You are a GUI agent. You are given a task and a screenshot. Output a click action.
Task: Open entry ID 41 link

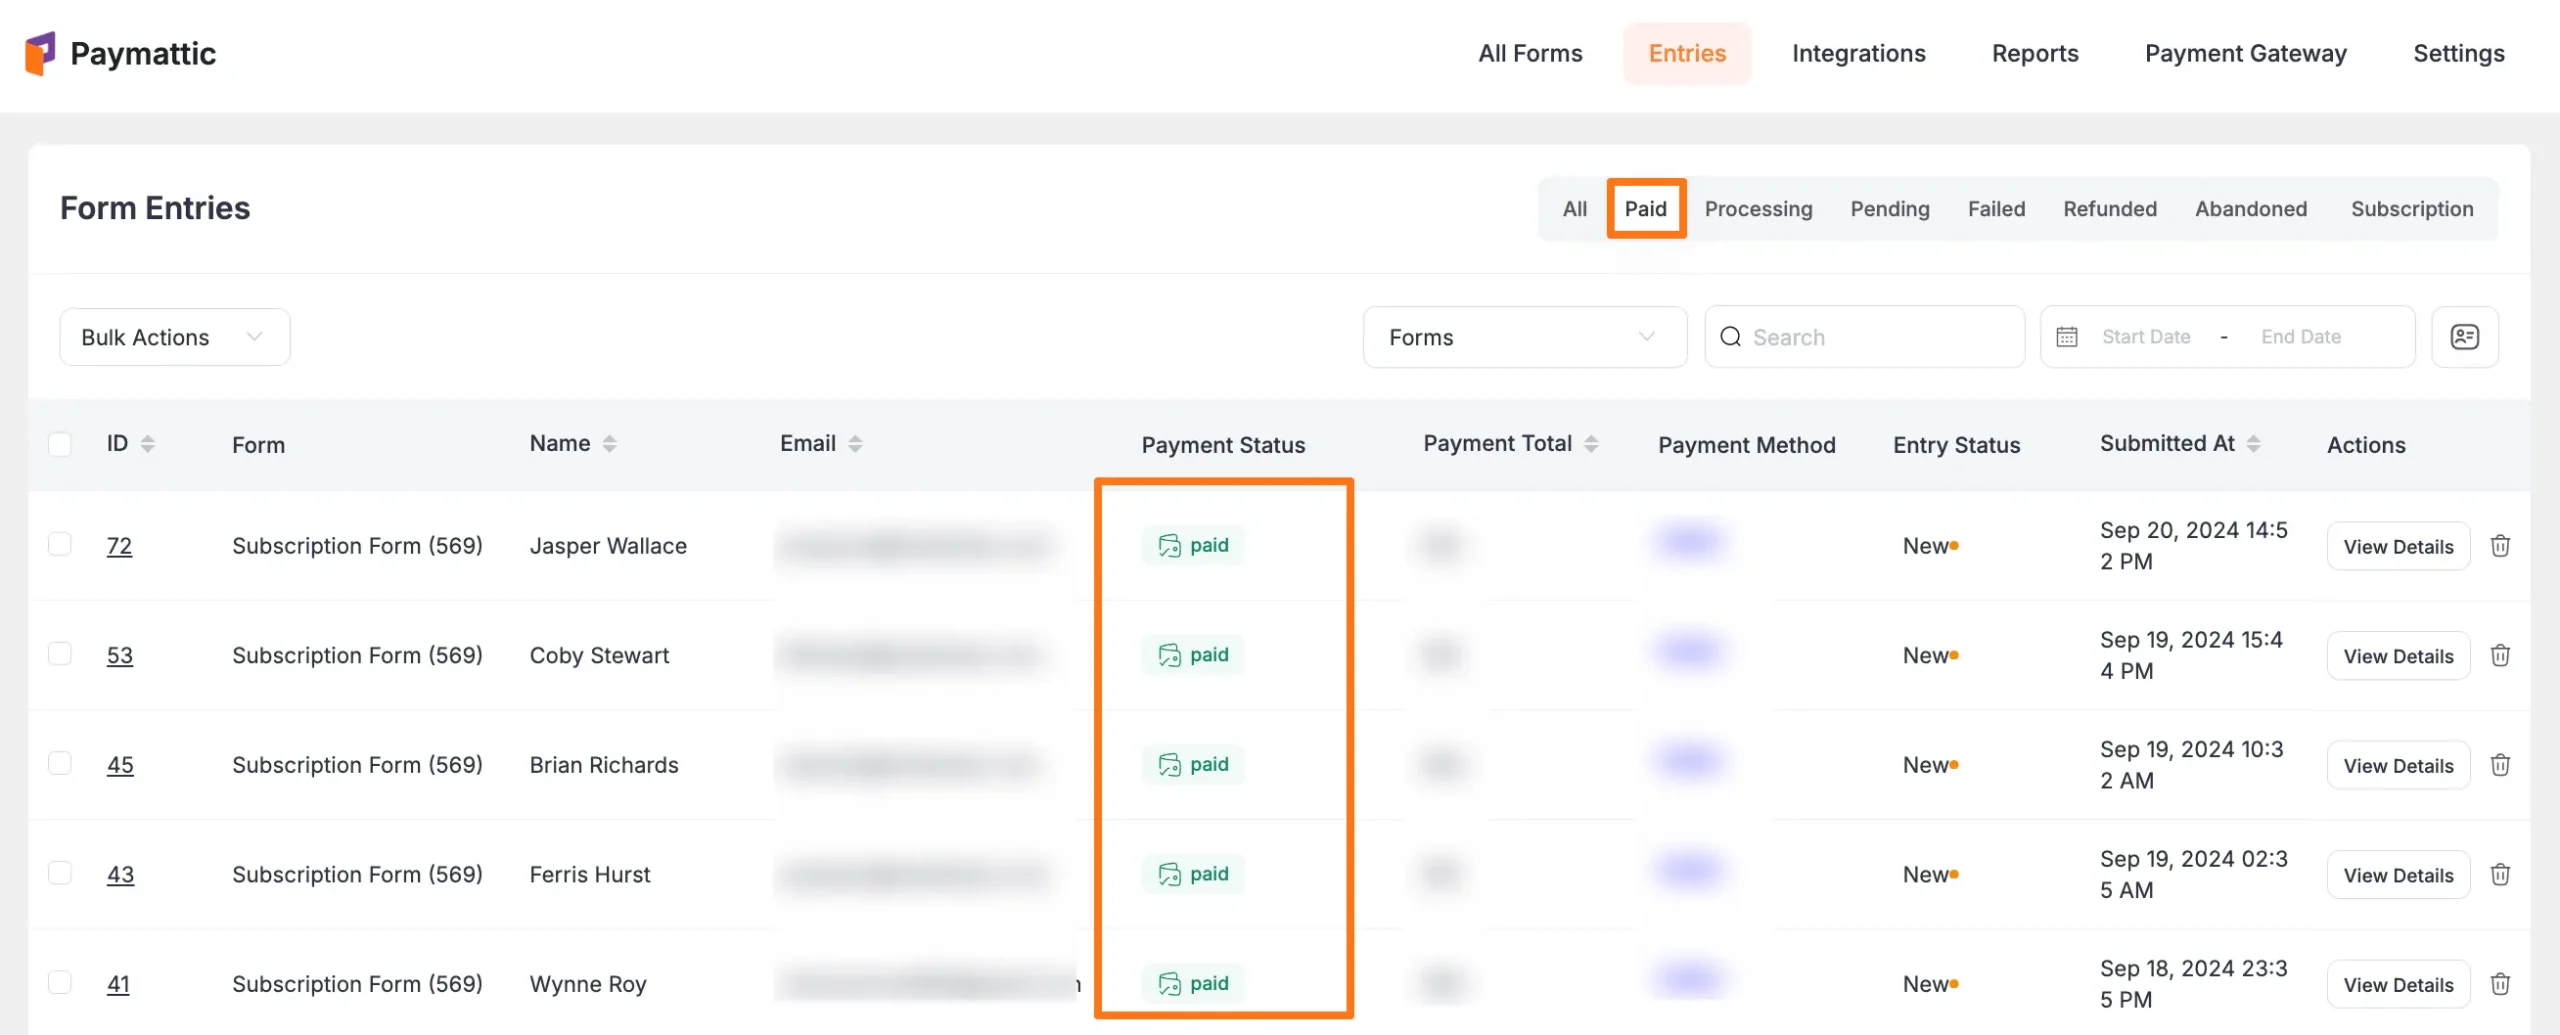click(119, 983)
